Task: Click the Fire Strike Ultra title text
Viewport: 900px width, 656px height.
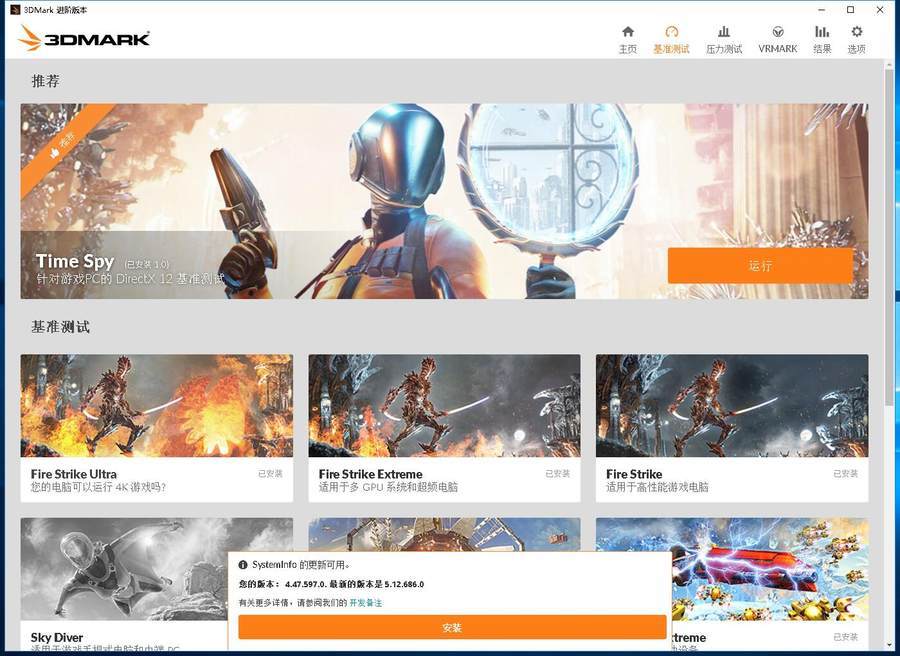Action: pos(73,474)
